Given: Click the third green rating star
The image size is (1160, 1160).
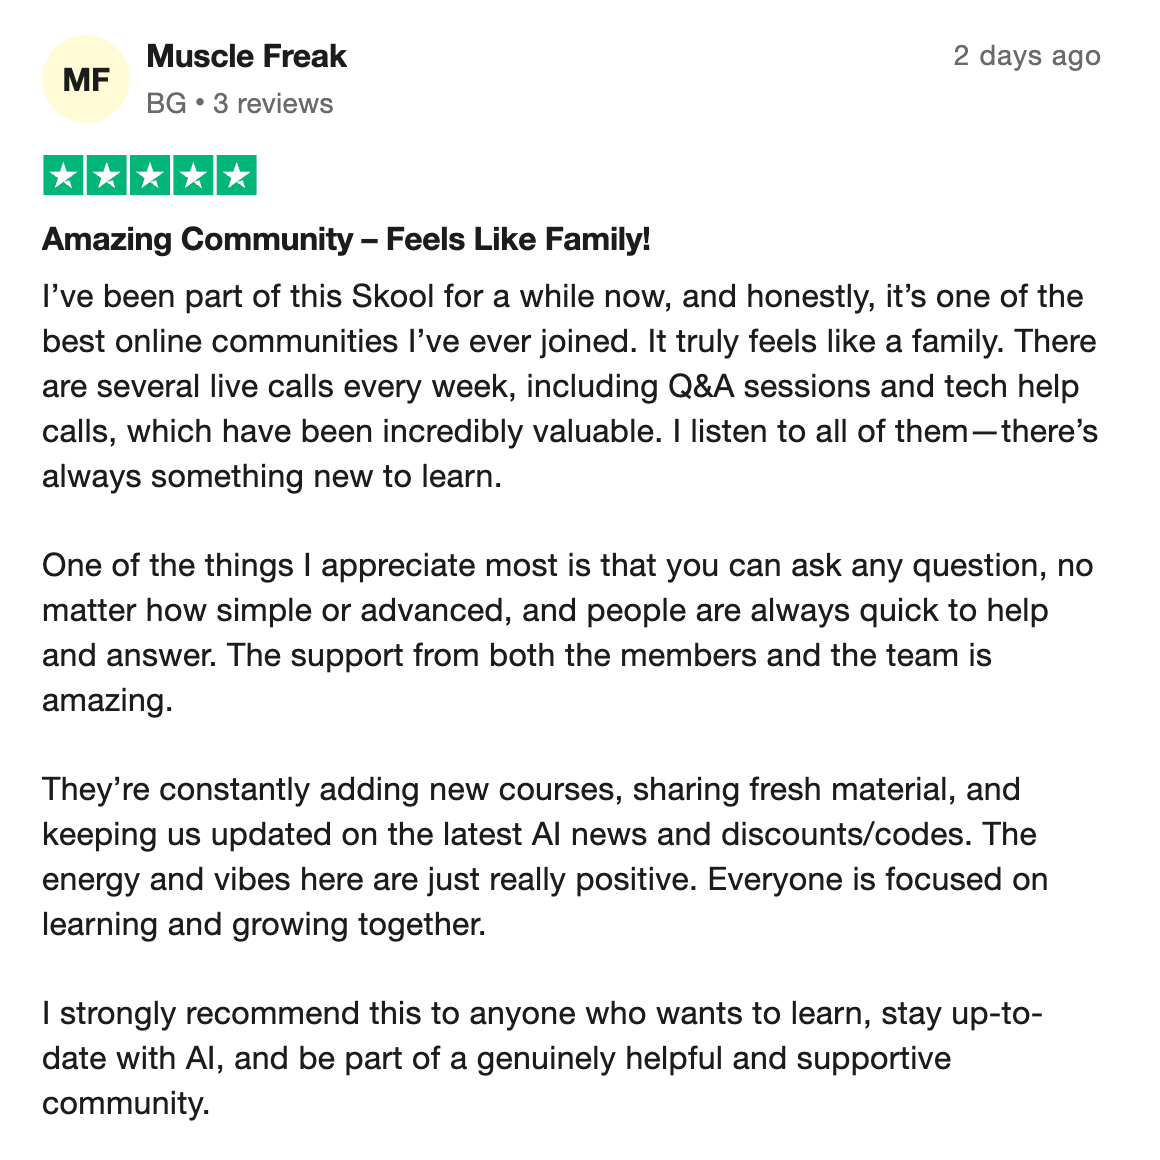Looking at the screenshot, I should click(x=150, y=175).
